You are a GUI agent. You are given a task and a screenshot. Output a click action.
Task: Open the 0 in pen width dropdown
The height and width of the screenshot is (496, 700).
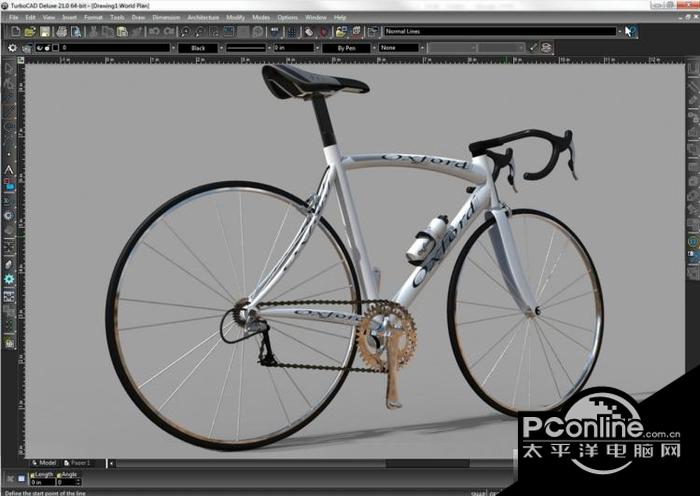(x=318, y=48)
